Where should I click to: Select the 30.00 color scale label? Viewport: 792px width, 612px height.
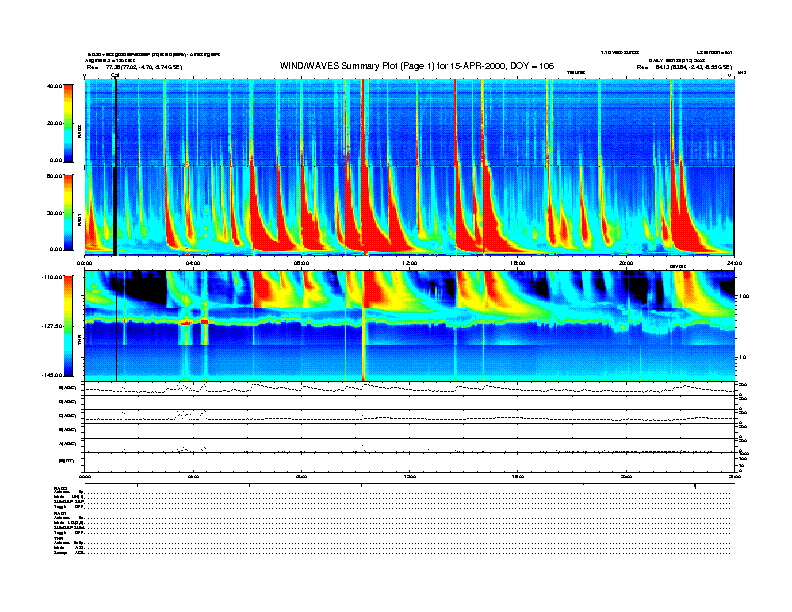[54, 213]
